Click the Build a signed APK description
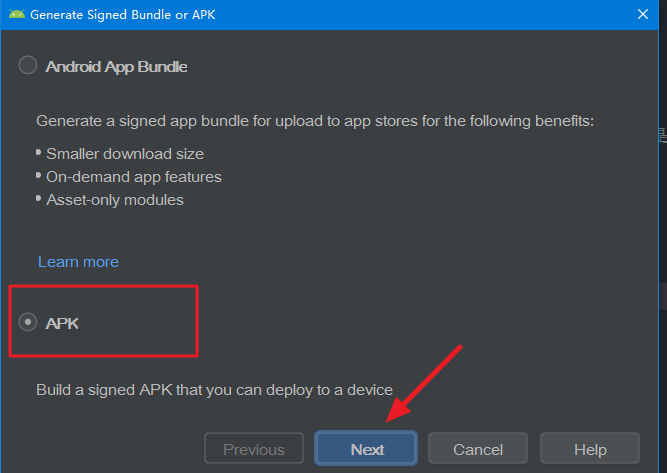This screenshot has width=667, height=473. (214, 390)
